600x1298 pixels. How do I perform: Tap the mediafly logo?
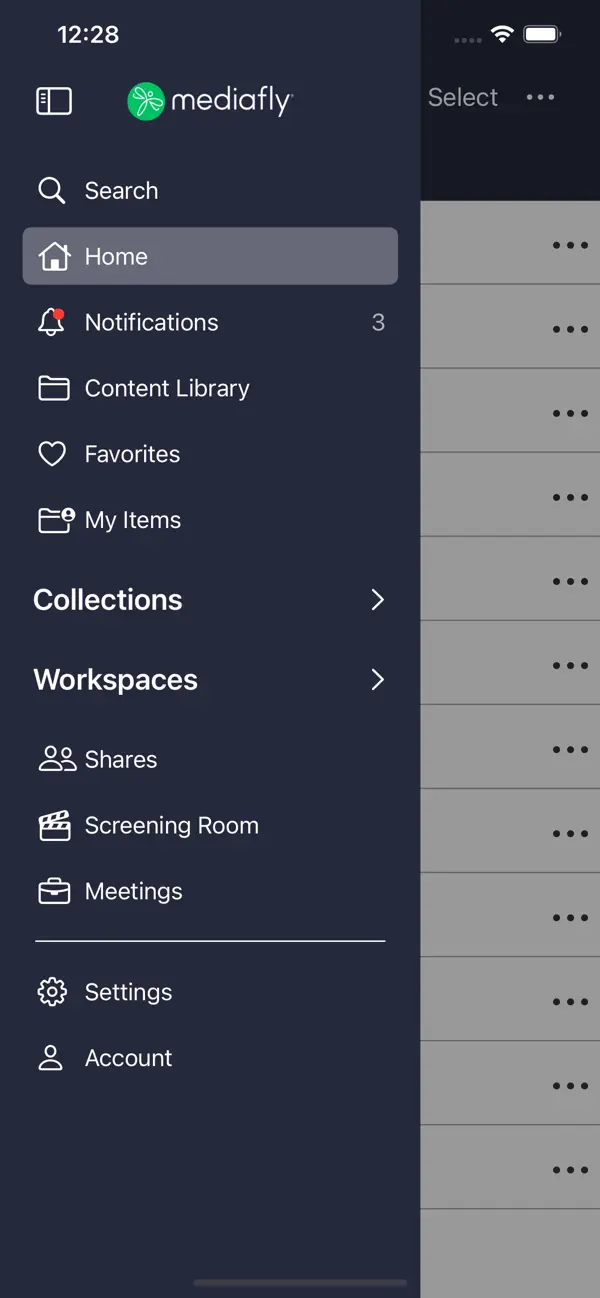click(210, 101)
